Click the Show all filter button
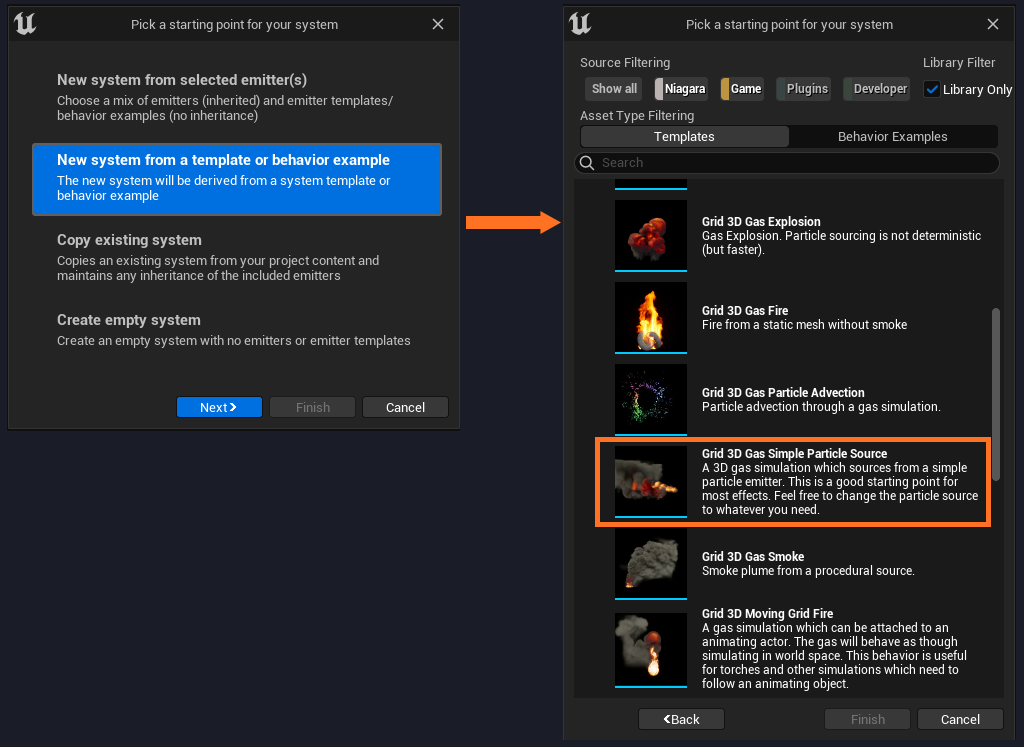 pos(613,89)
